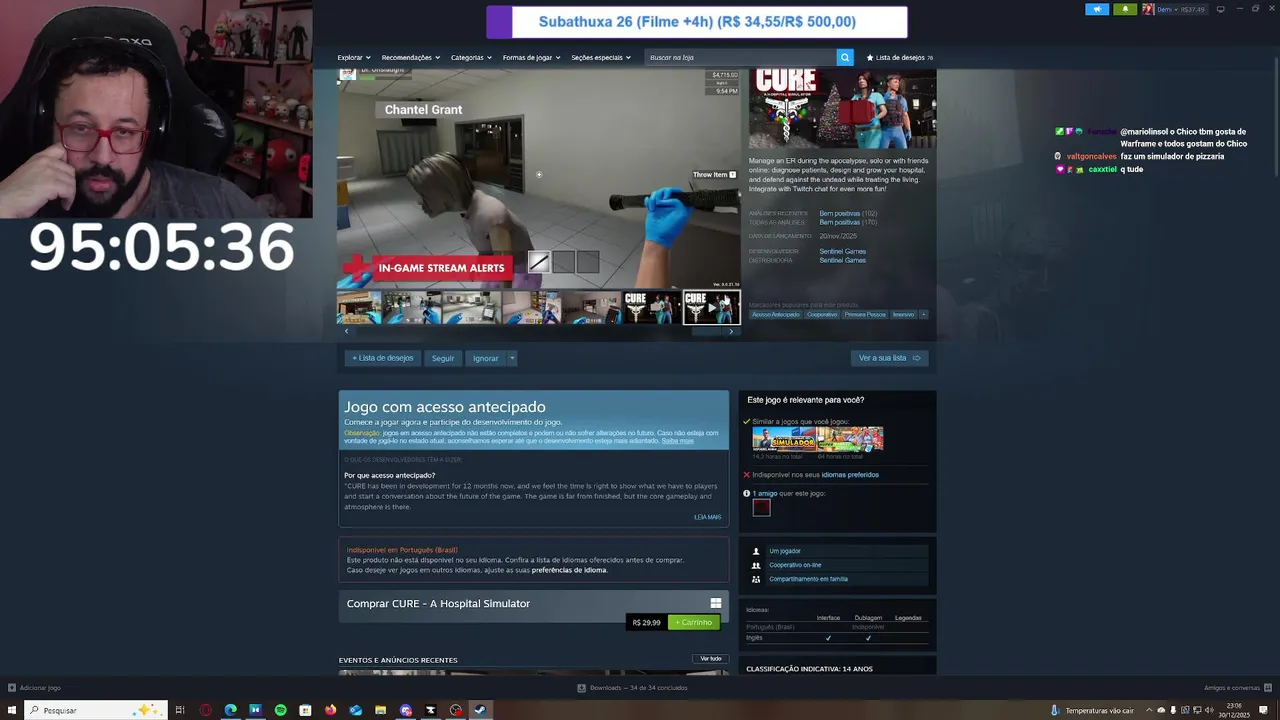Click the Simulador similar game thumbnail
Image resolution: width=1280 pixels, height=720 pixels.
click(784, 440)
